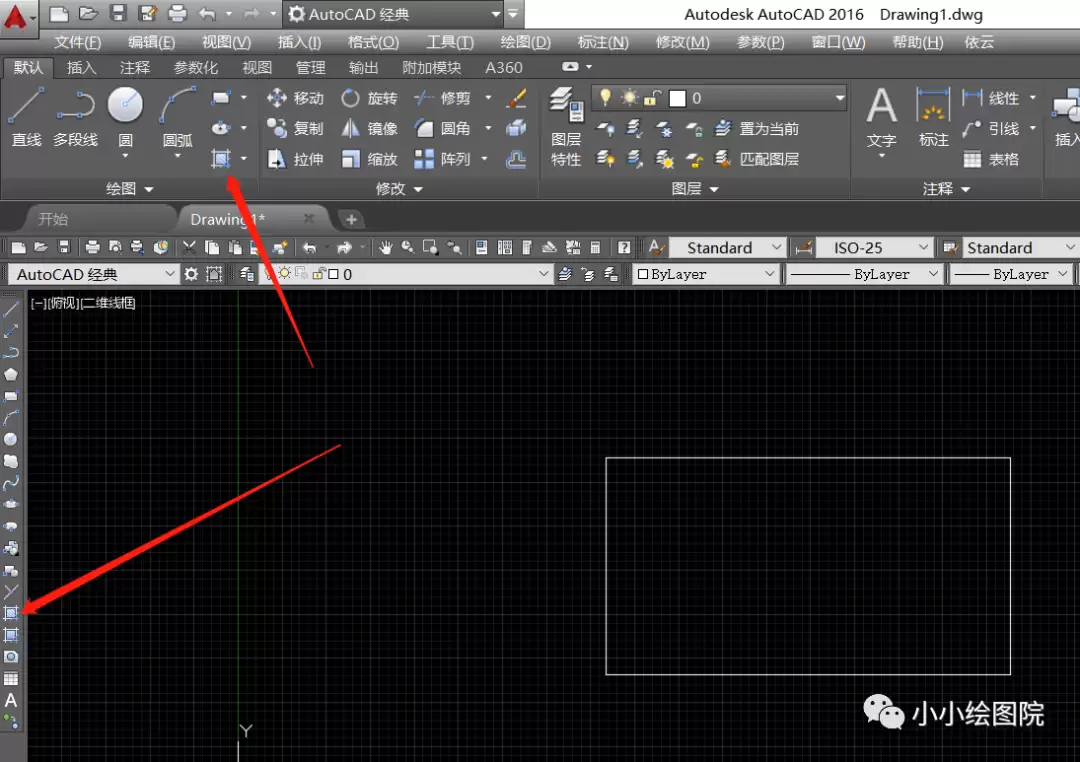Open the 绘图(D) menu

(x=526, y=43)
